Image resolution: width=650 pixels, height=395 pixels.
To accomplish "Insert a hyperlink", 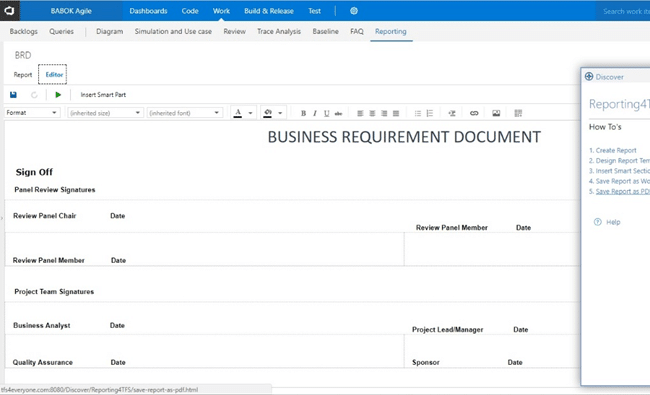I will pos(474,113).
